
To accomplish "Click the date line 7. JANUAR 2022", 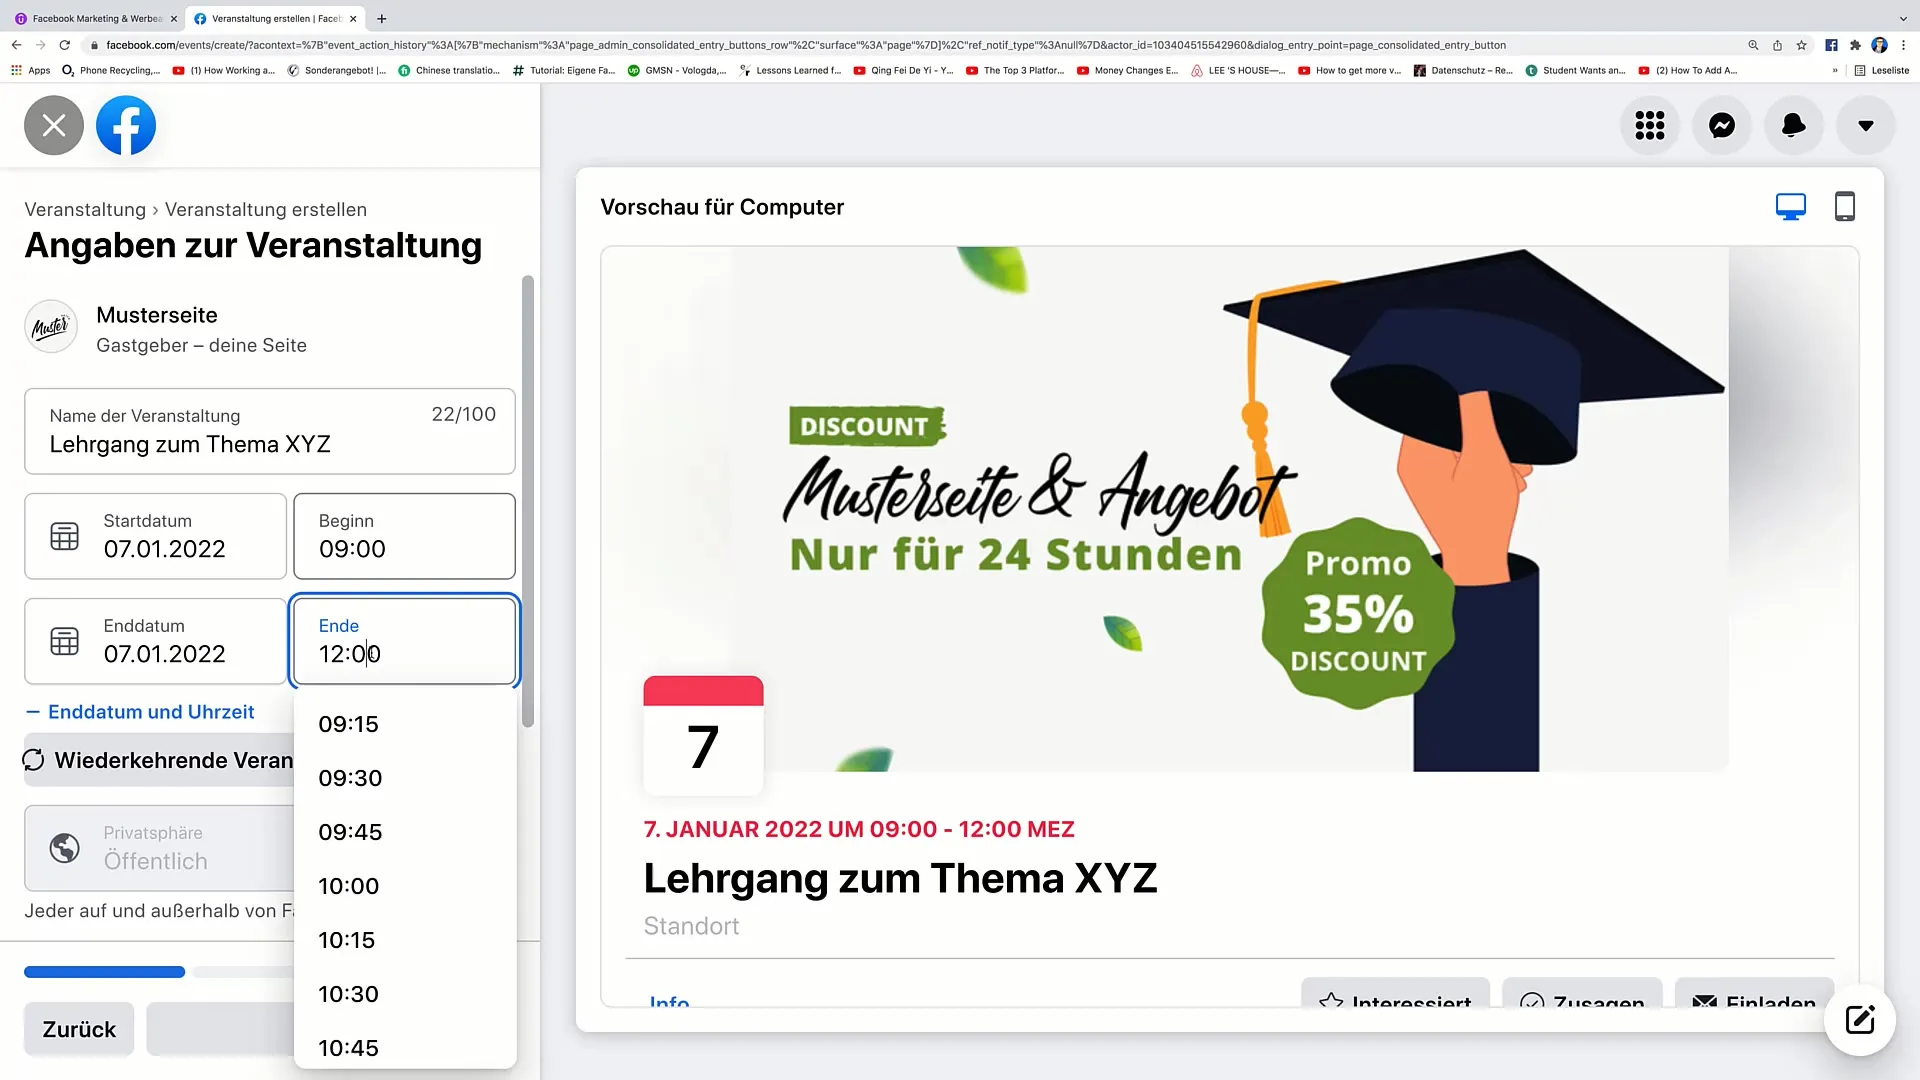I will pos(859,829).
